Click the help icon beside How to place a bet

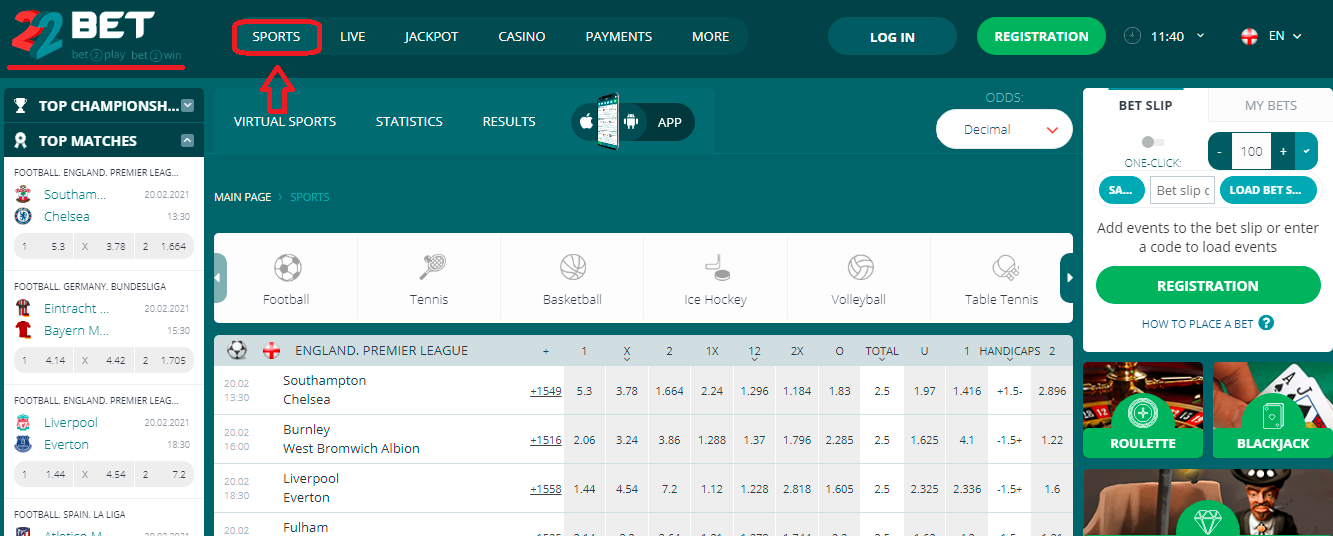(x=1266, y=323)
